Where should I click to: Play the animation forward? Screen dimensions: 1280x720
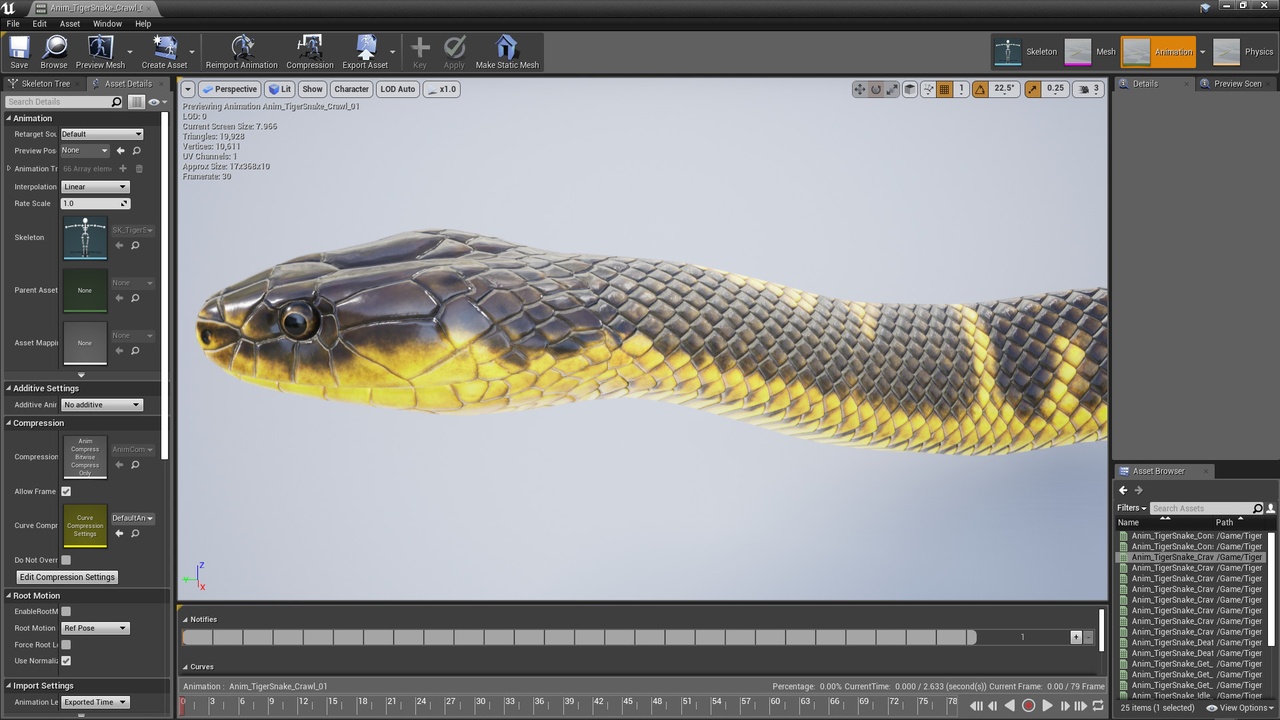1047,706
